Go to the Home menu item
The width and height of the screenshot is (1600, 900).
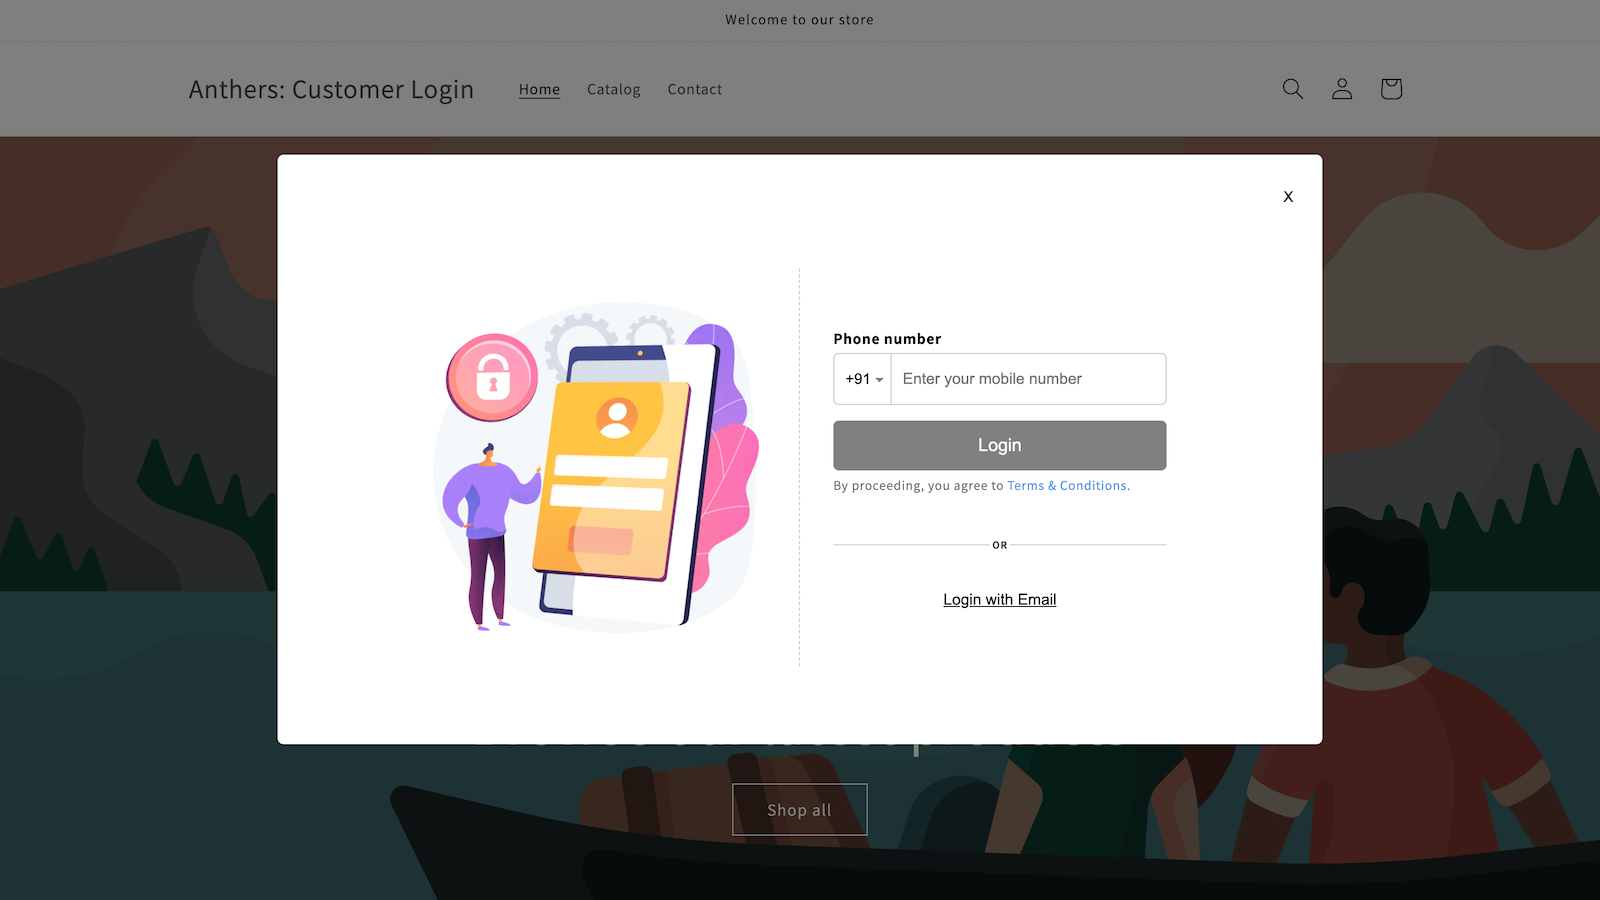click(539, 89)
